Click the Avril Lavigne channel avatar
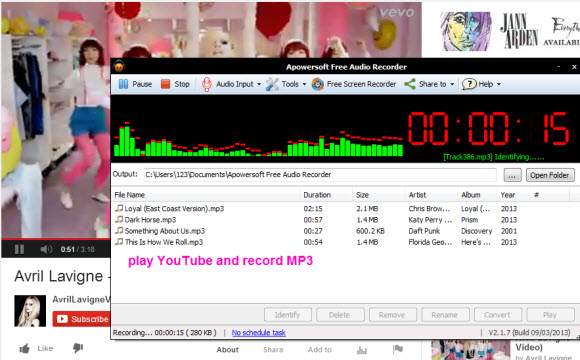580x360 pixels. point(30,311)
